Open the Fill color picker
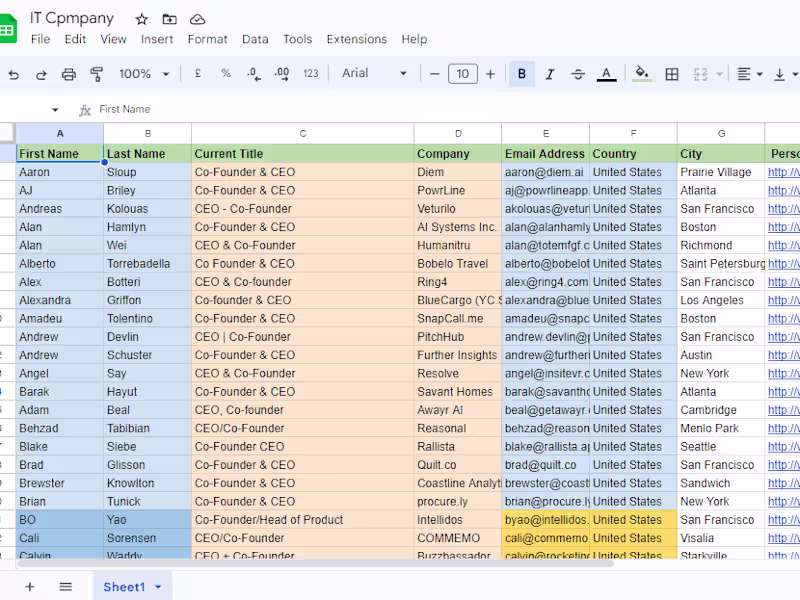The image size is (800, 600). point(642,74)
